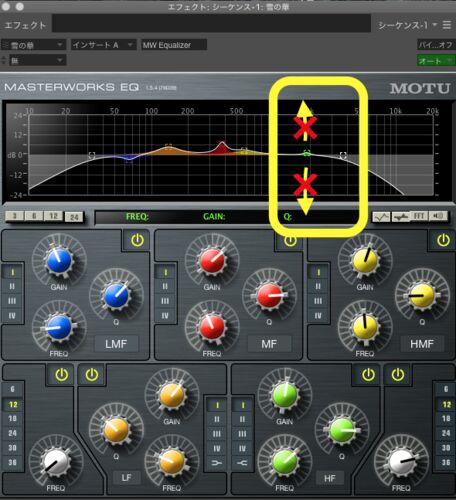Toggle the high-cut filter power button
The width and height of the screenshot is (456, 500).
click(398, 375)
